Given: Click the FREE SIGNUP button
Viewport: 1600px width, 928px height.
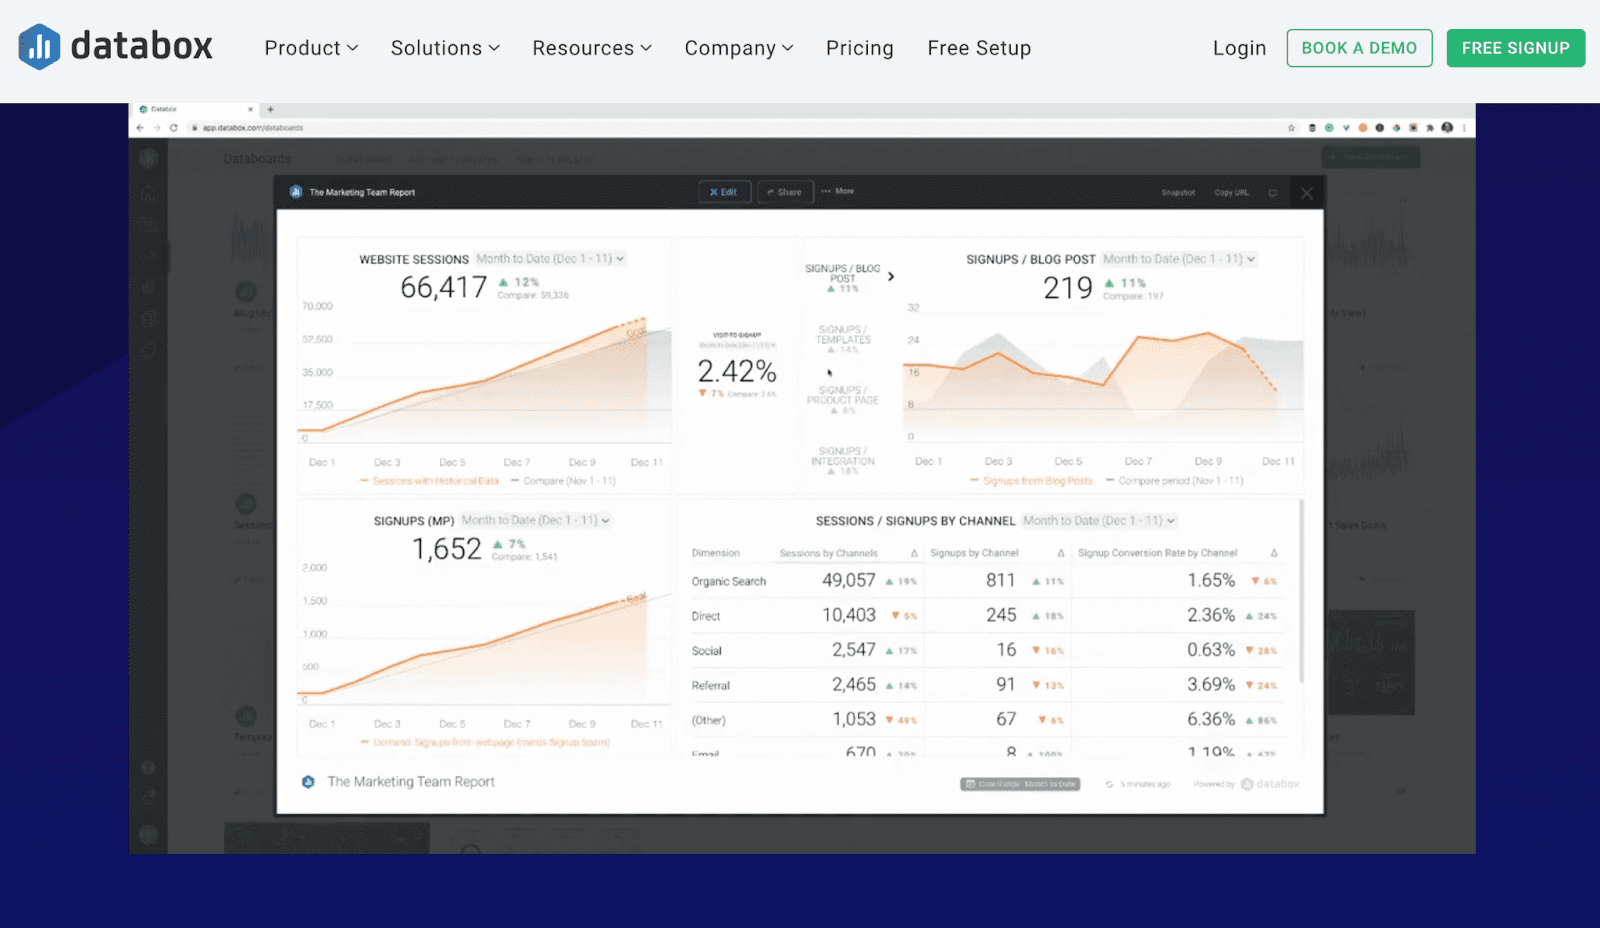Looking at the screenshot, I should (1515, 48).
